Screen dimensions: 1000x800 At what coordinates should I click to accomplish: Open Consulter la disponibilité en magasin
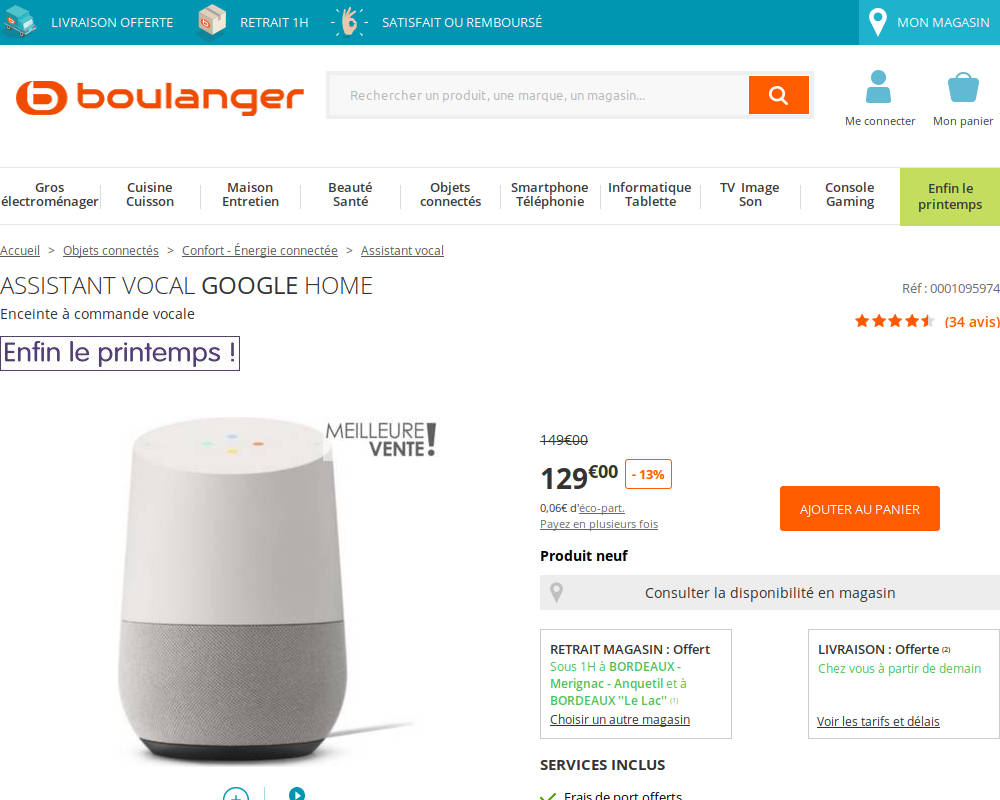(770, 593)
